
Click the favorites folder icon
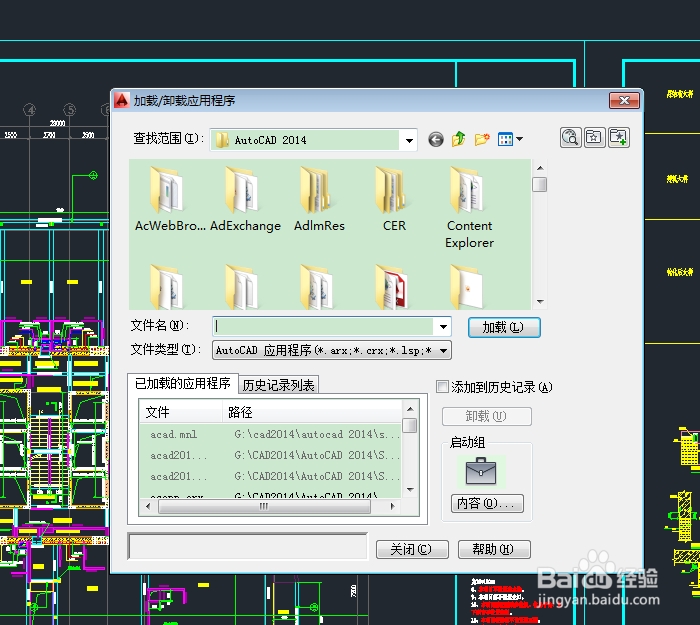[594, 138]
